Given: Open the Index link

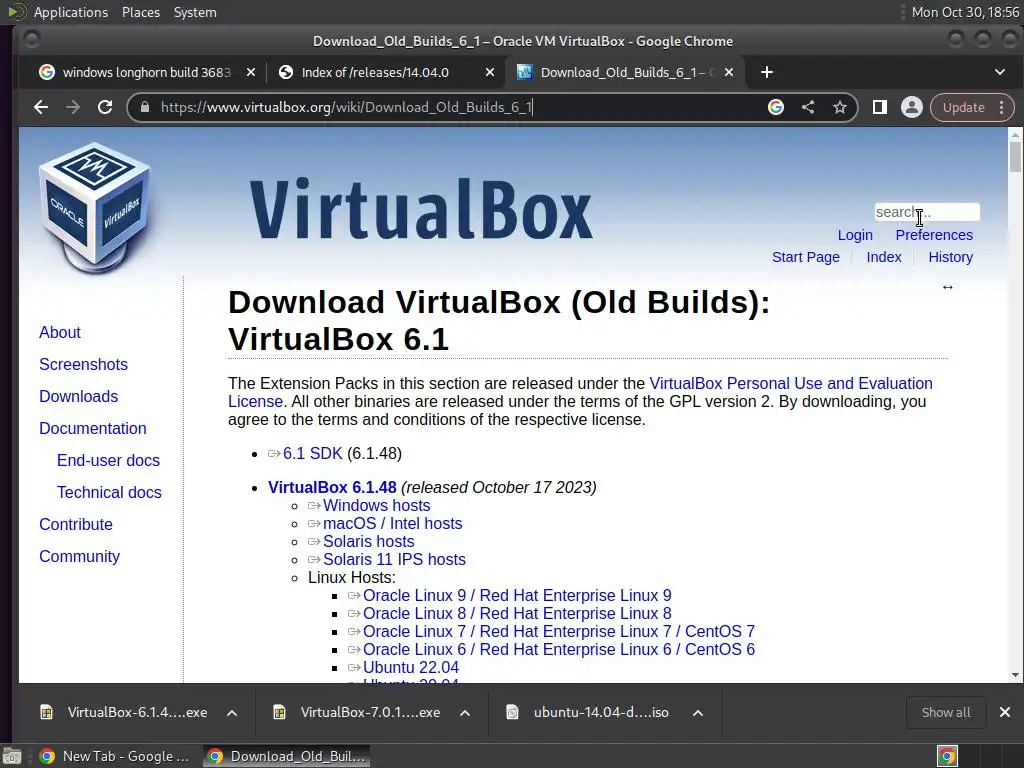Looking at the screenshot, I should [884, 257].
